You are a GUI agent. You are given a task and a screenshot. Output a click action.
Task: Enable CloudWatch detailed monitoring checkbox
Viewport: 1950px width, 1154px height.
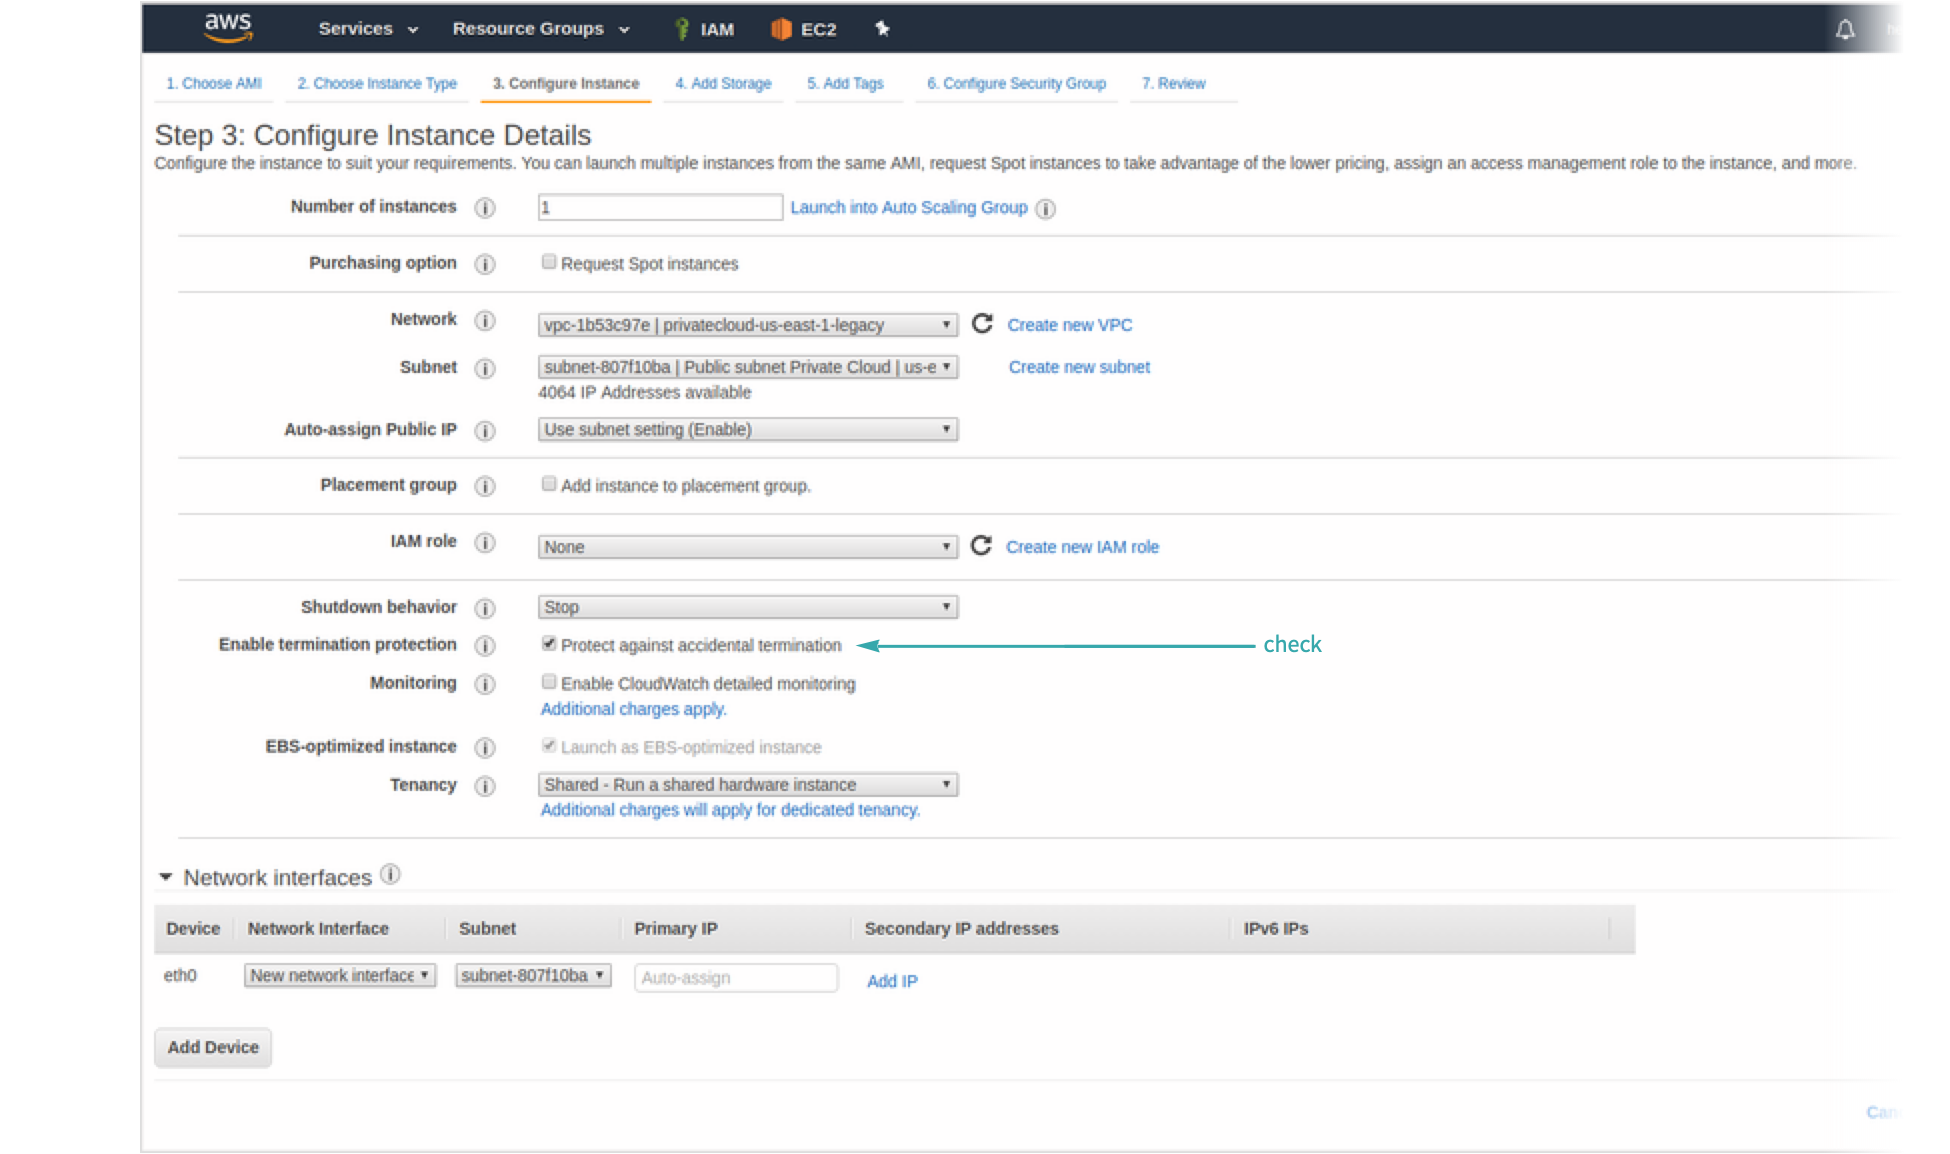pyautogui.click(x=549, y=682)
